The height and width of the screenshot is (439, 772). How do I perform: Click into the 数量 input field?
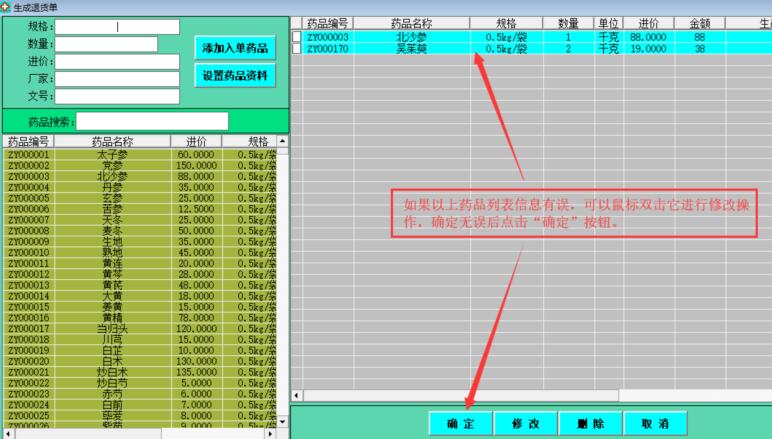pyautogui.click(x=107, y=44)
